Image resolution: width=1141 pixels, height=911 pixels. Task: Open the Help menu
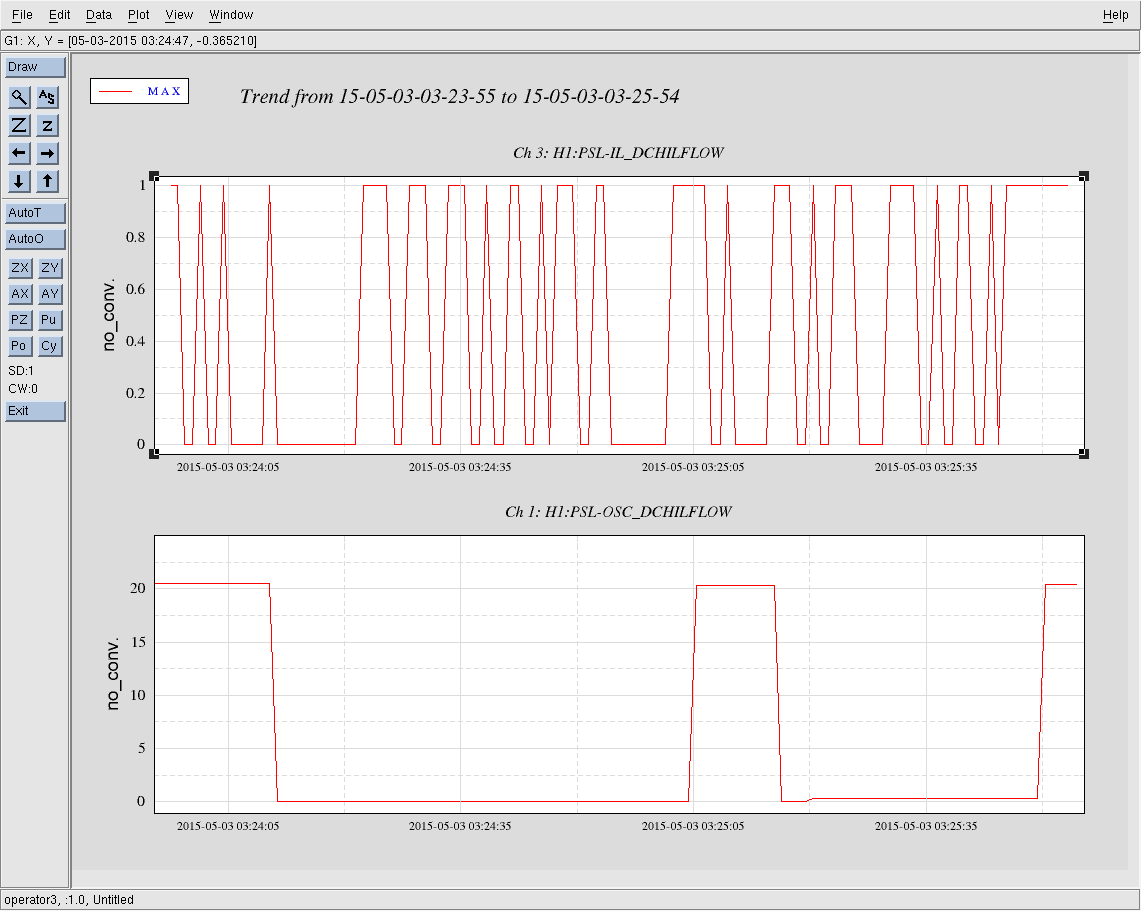coord(1116,15)
